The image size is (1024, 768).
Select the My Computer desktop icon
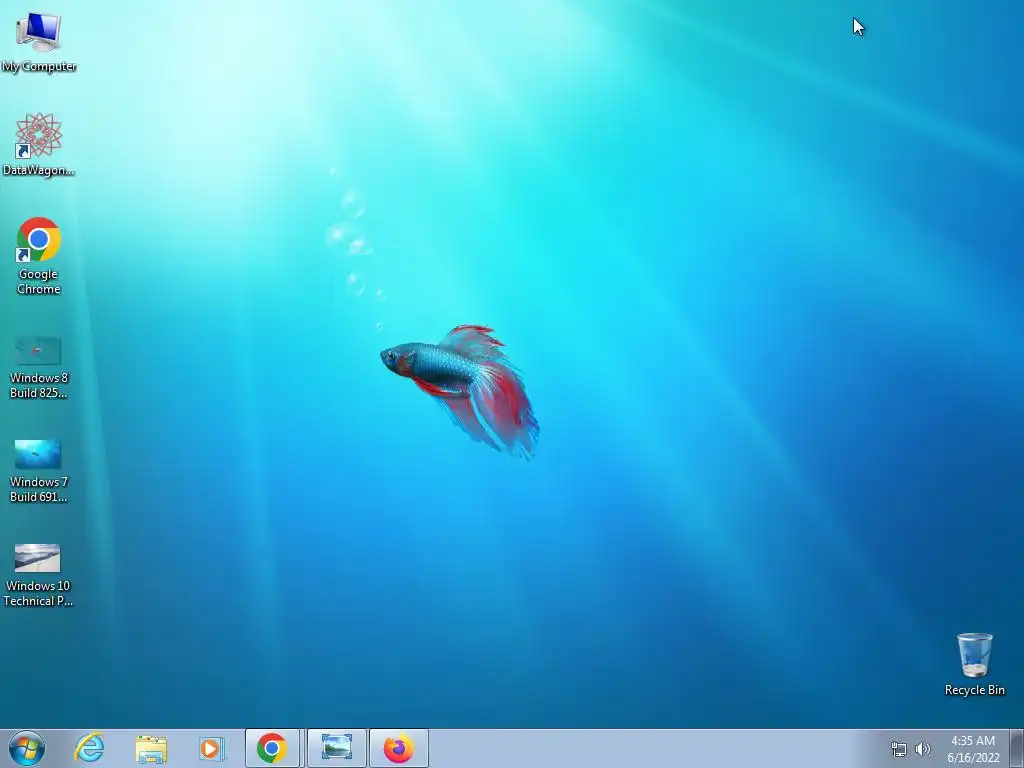click(x=39, y=42)
